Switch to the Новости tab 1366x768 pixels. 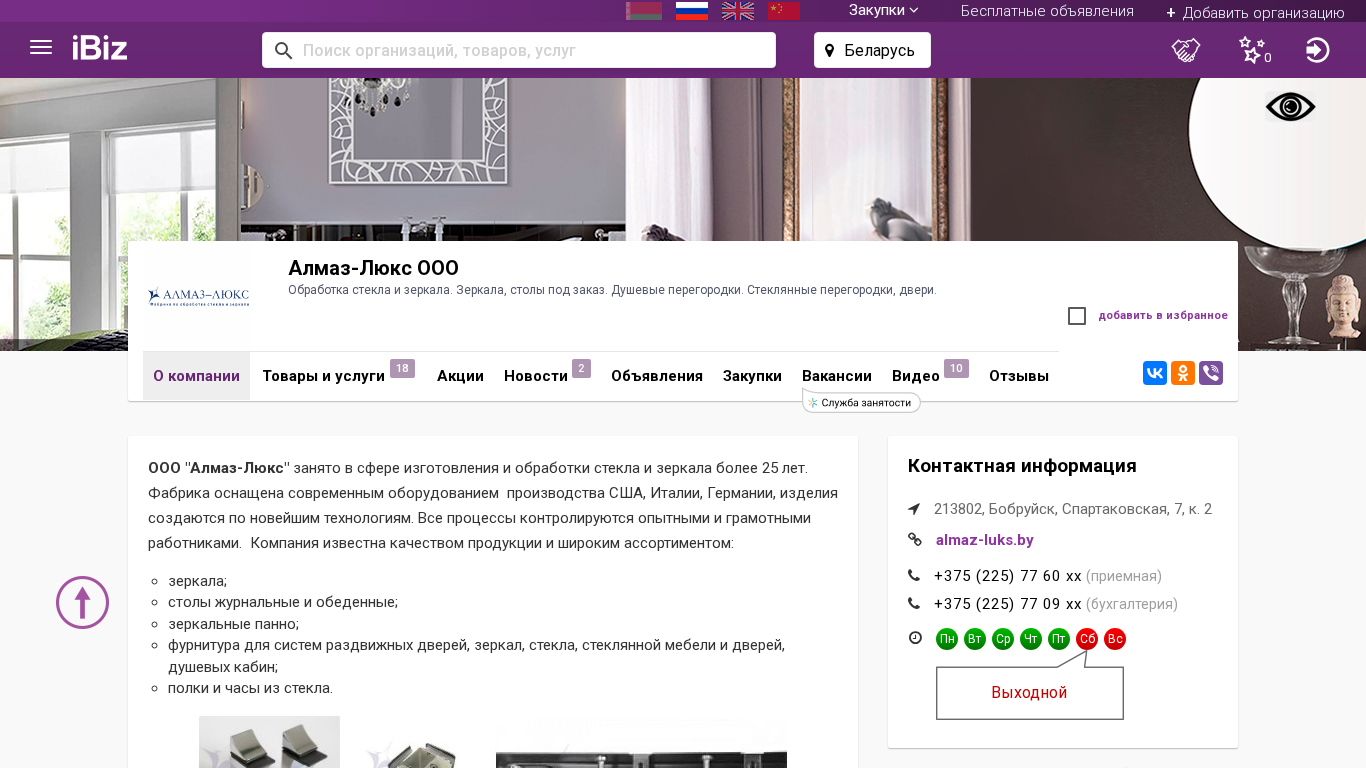(536, 376)
